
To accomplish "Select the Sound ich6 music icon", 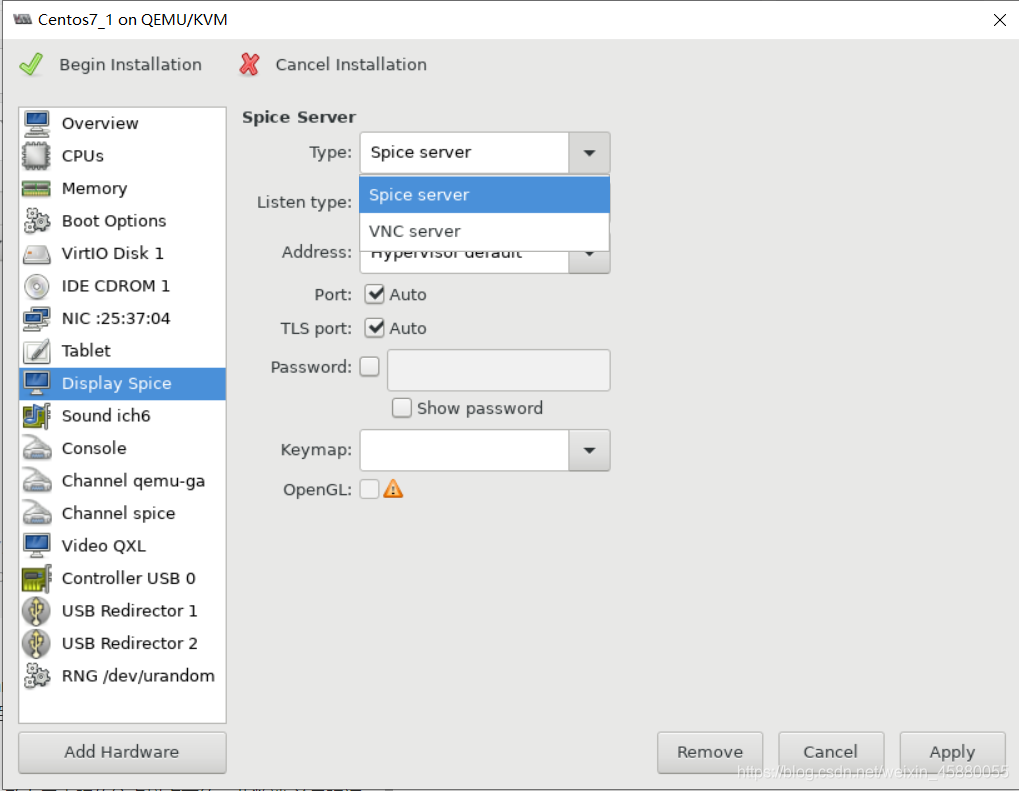I will [x=36, y=416].
